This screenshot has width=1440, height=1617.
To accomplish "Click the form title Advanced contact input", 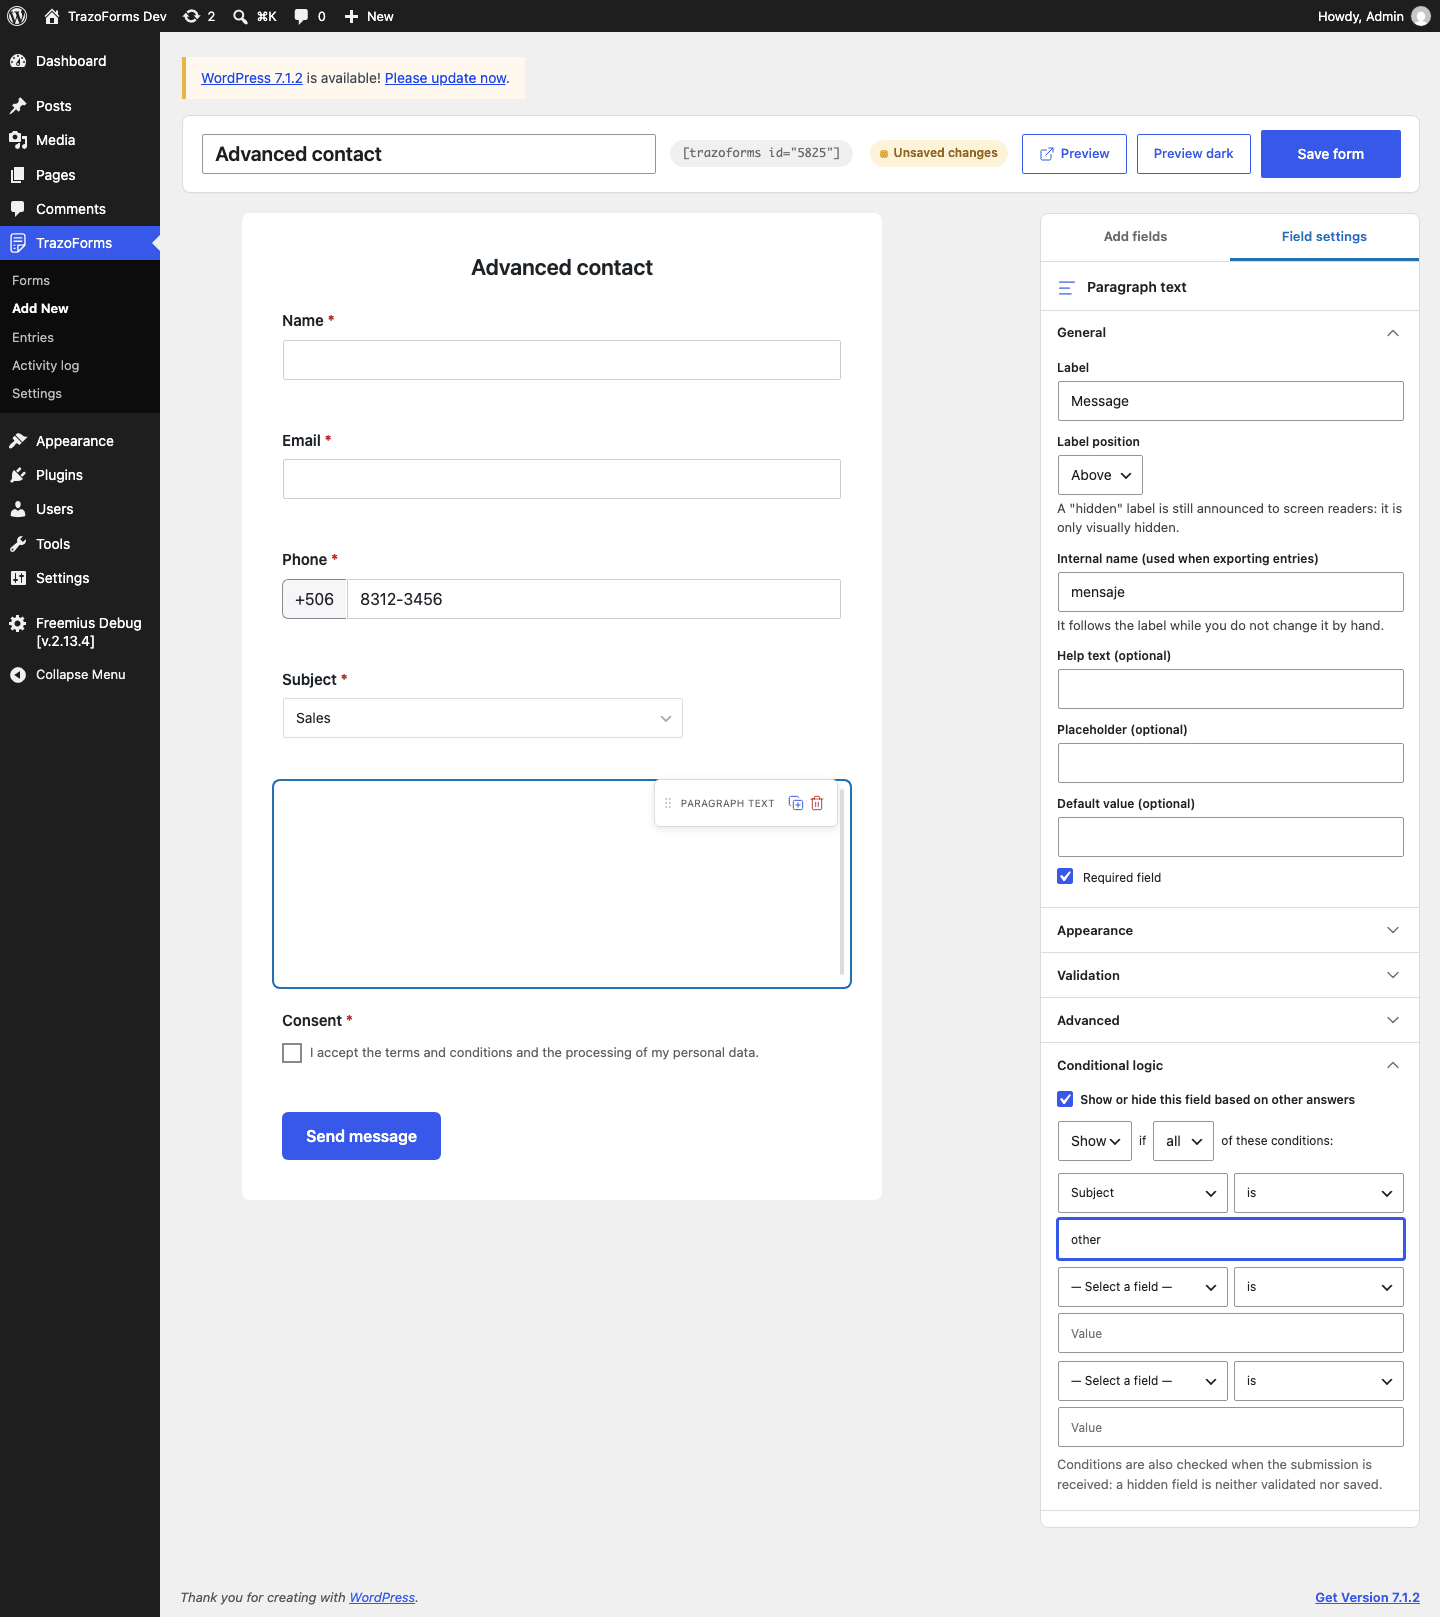I will coord(429,154).
